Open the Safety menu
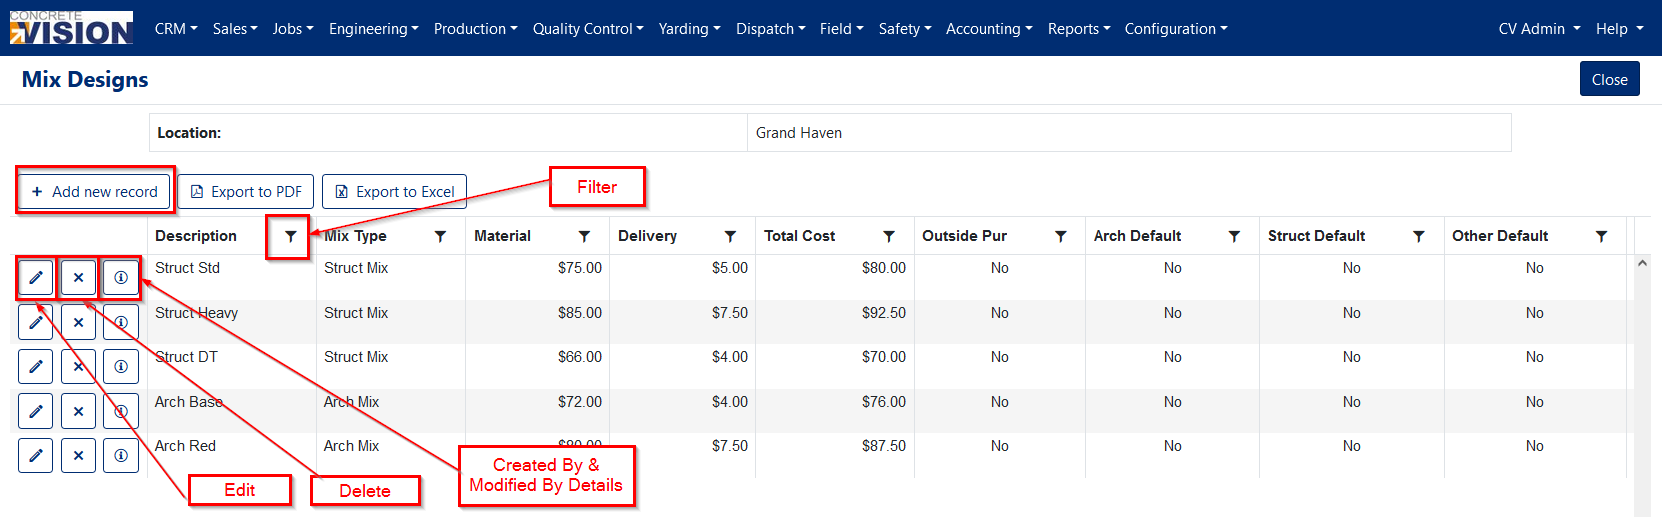Viewport: 1662px width, 517px height. point(905,29)
